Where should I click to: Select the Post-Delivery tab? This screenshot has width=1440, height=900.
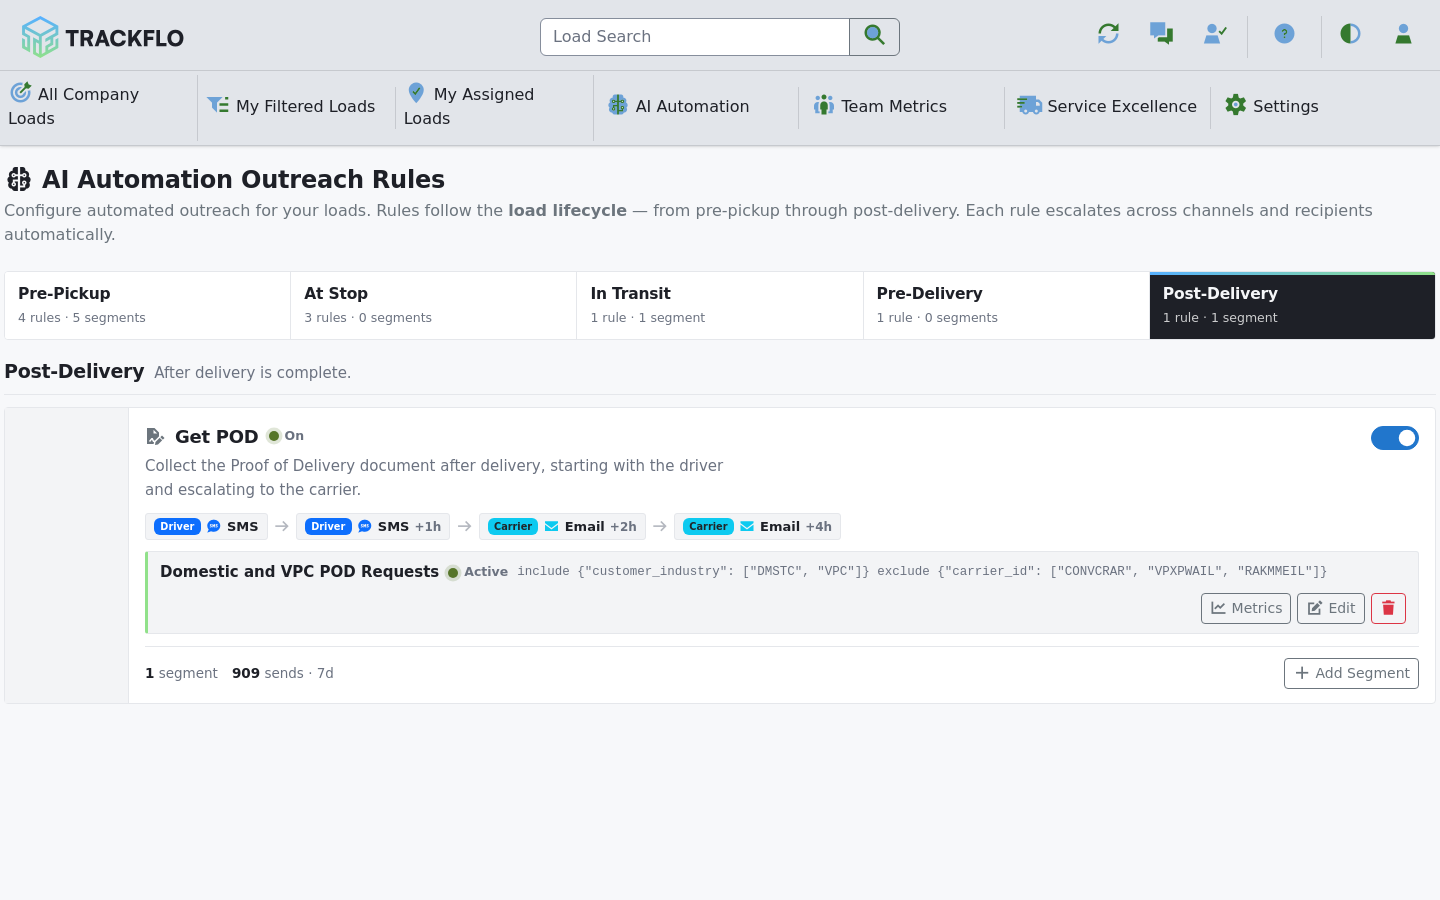tap(1292, 305)
